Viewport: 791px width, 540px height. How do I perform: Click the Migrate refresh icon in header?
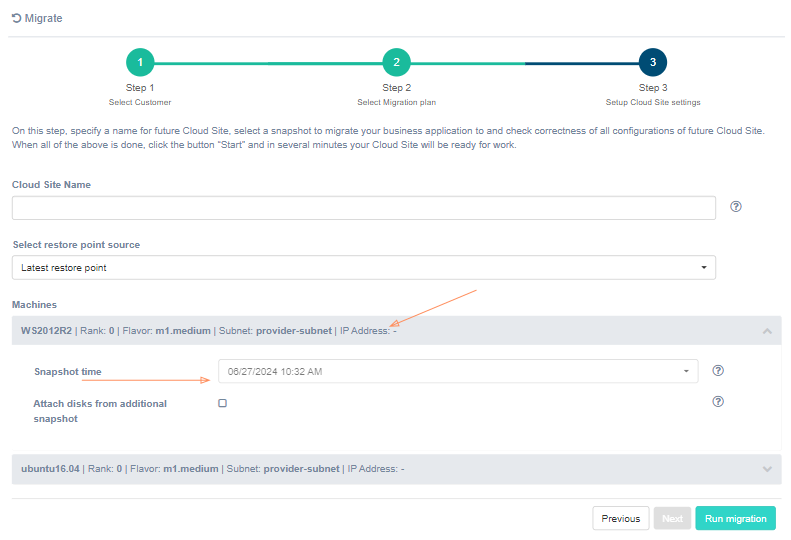click(x=16, y=18)
